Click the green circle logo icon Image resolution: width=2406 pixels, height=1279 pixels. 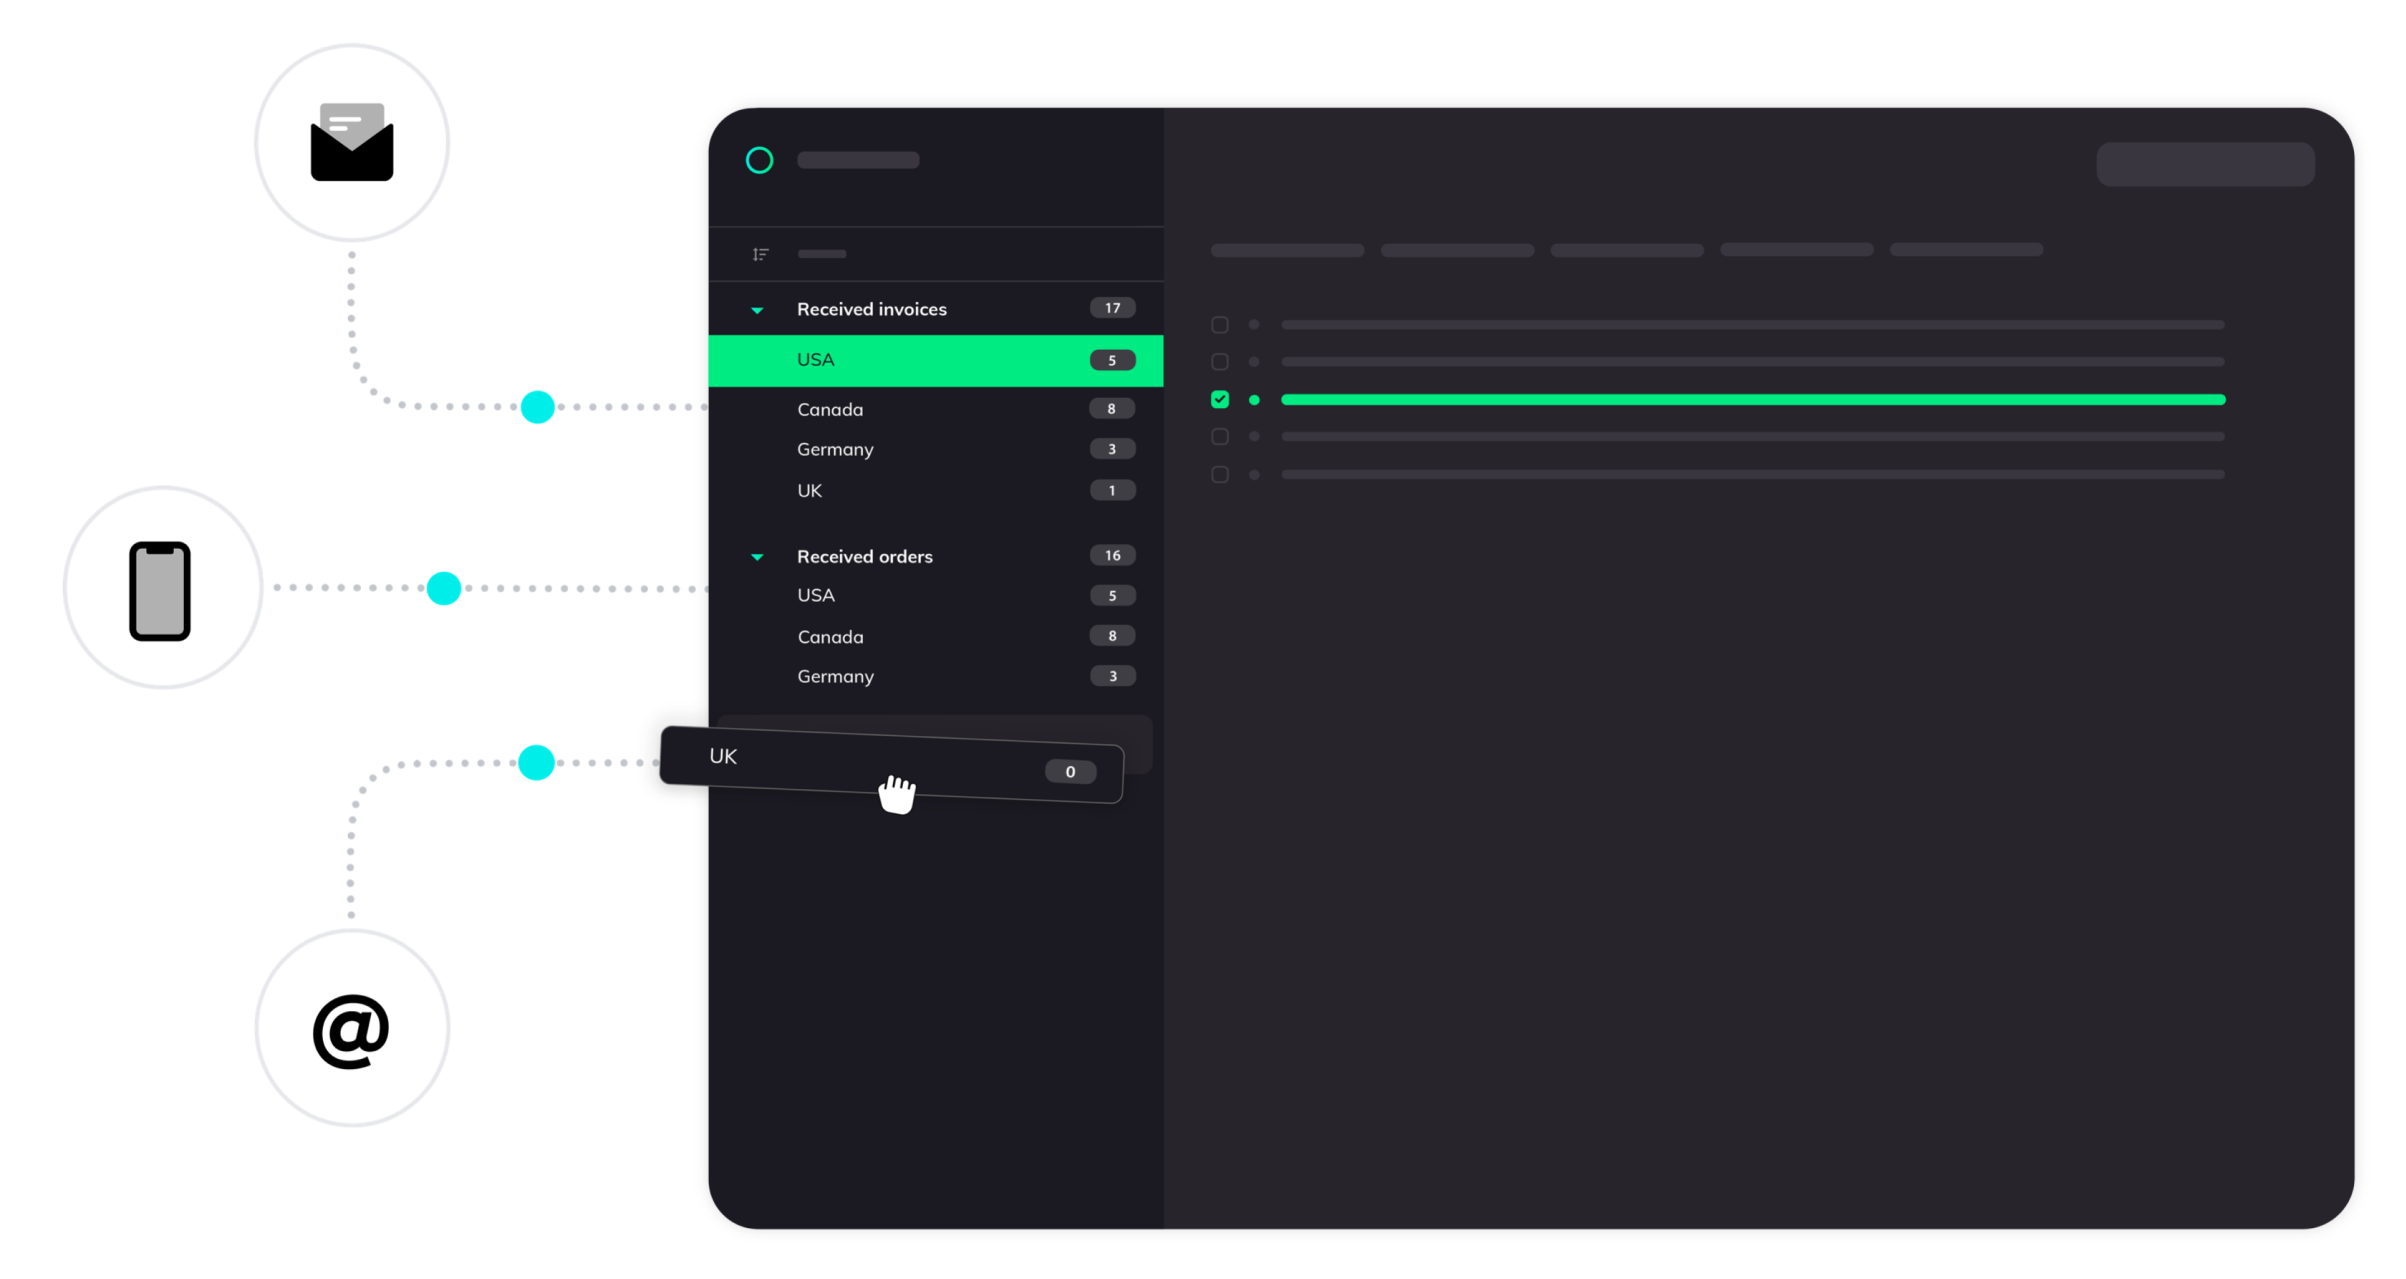click(759, 160)
